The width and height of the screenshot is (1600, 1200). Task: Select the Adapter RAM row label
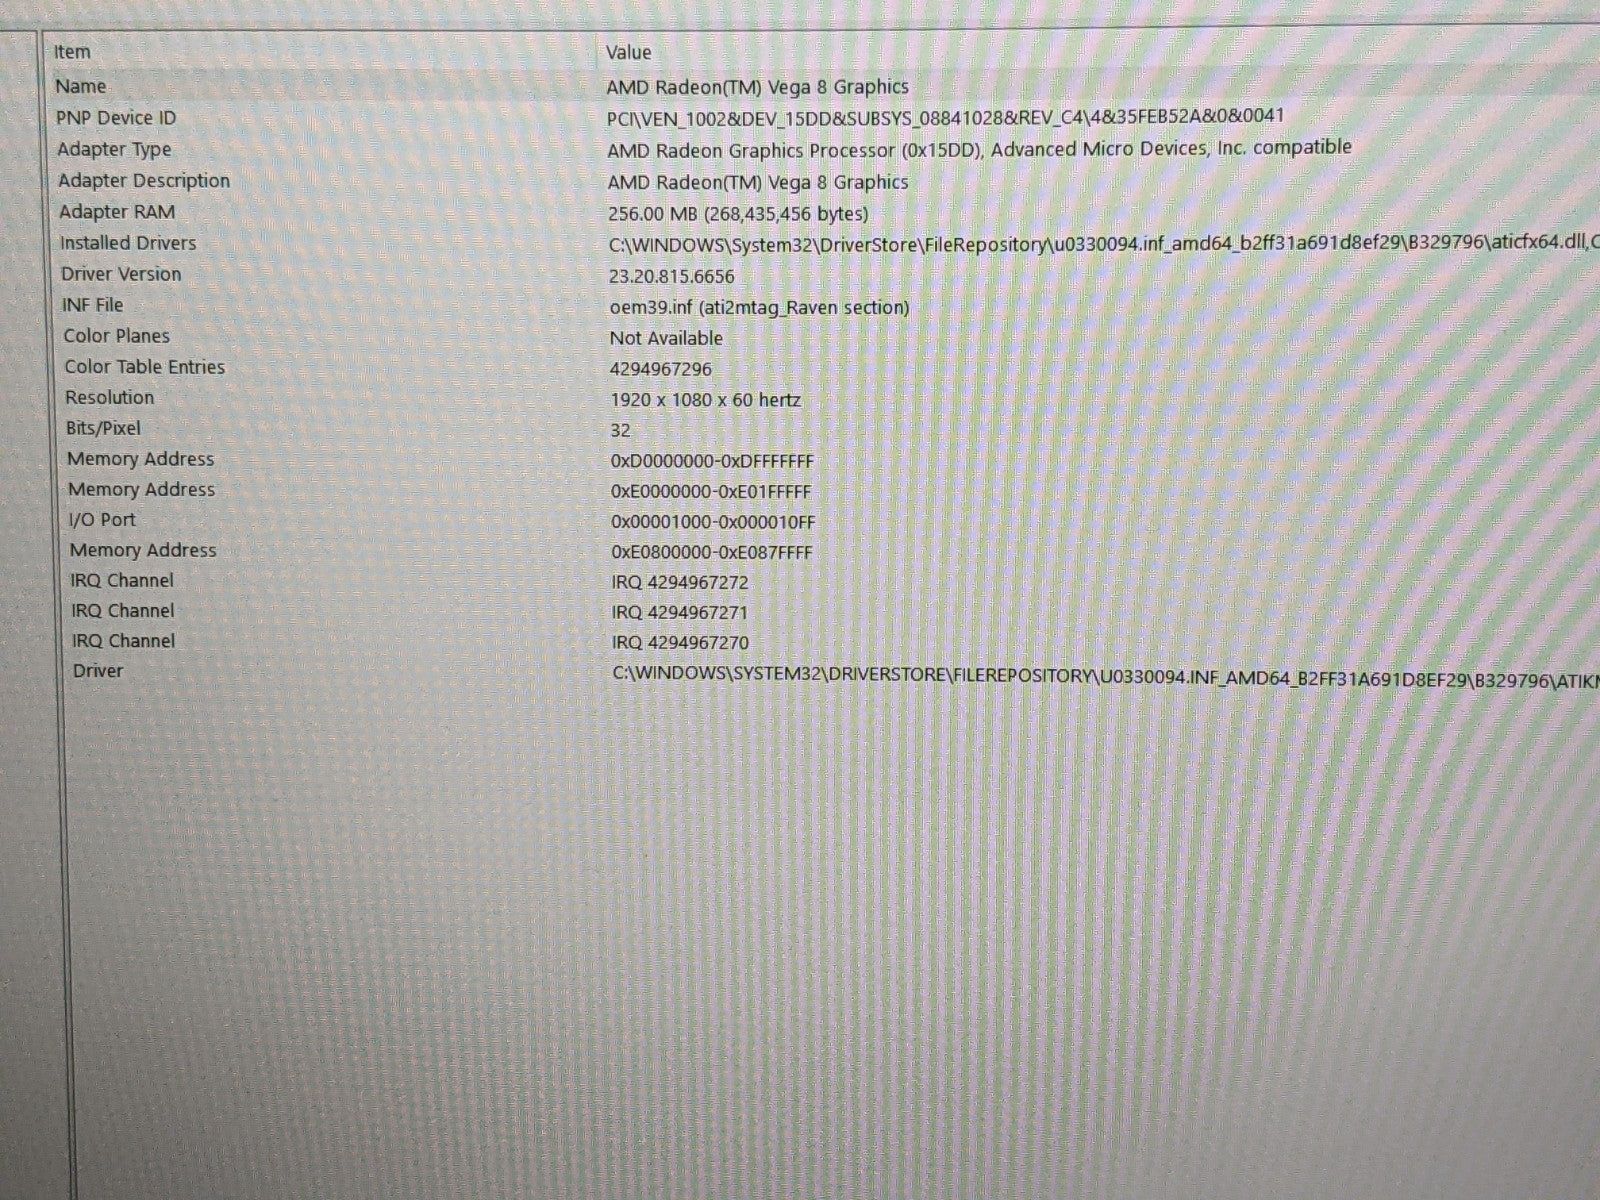117,212
